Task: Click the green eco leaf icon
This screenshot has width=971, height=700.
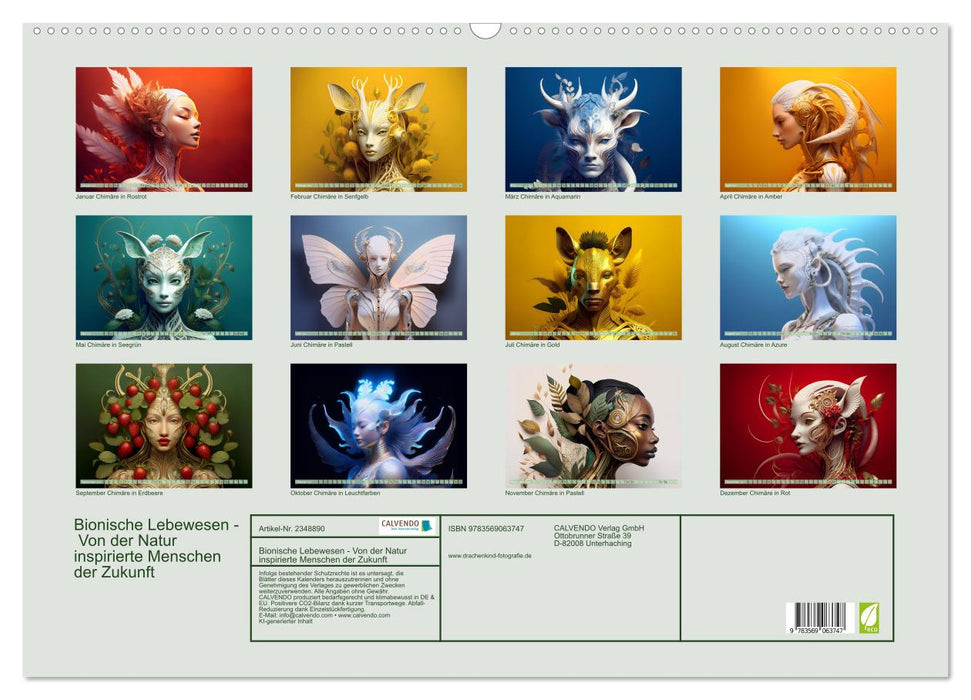Action: 868,618
